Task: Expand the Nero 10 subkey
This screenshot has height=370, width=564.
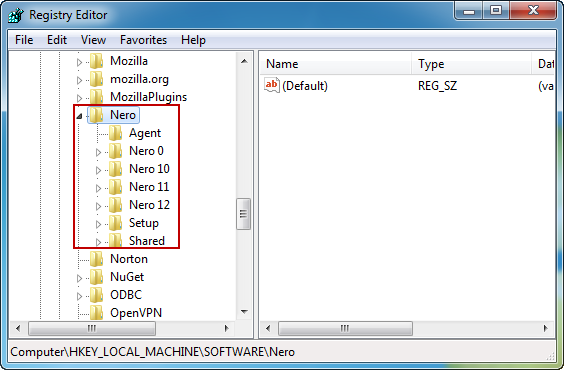Action: click(x=98, y=170)
